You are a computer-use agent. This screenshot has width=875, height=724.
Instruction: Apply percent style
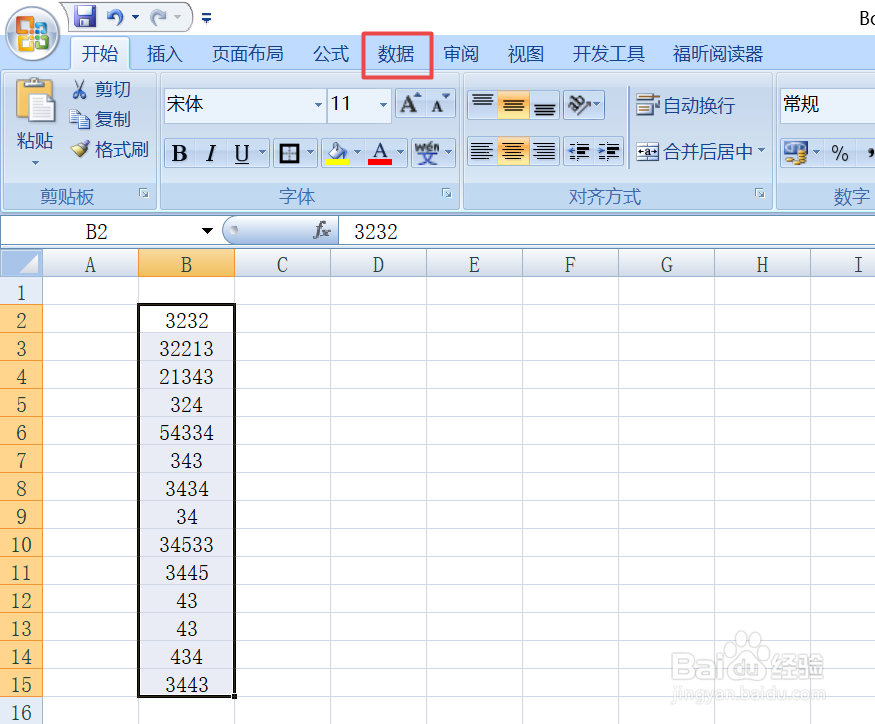[x=839, y=152]
